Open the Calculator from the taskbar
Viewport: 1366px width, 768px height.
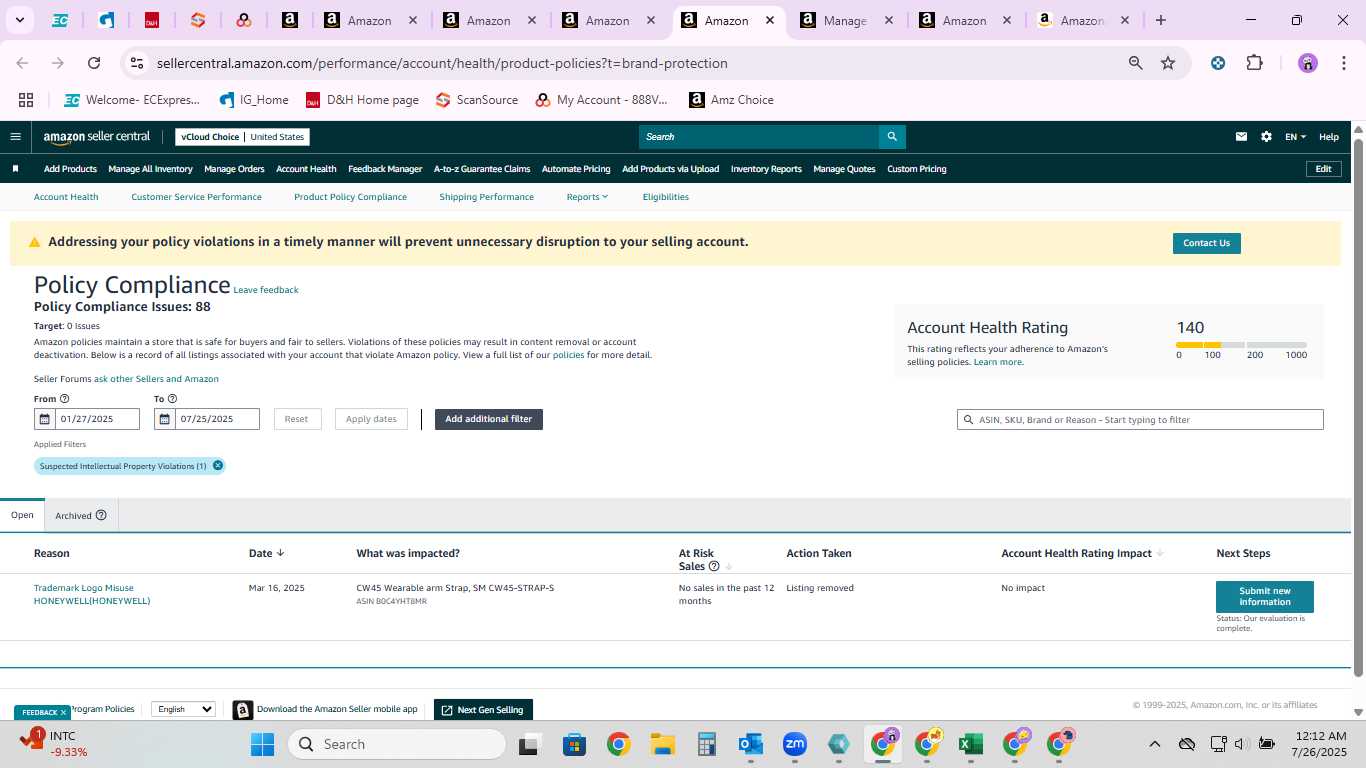pyautogui.click(x=707, y=744)
